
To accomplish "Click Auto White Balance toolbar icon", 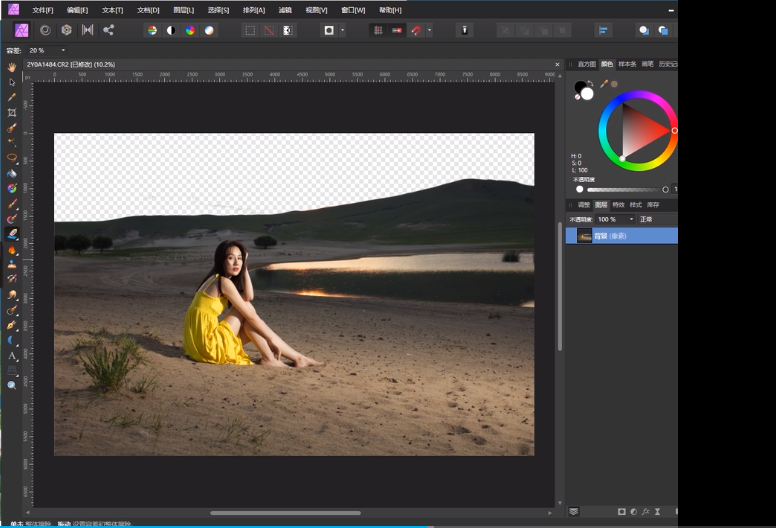I will (x=209, y=30).
